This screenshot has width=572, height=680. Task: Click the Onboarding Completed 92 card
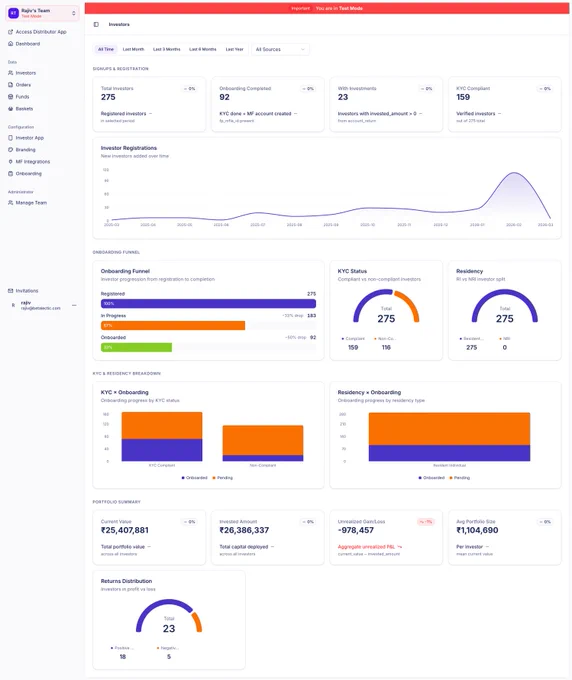[x=268, y=104]
